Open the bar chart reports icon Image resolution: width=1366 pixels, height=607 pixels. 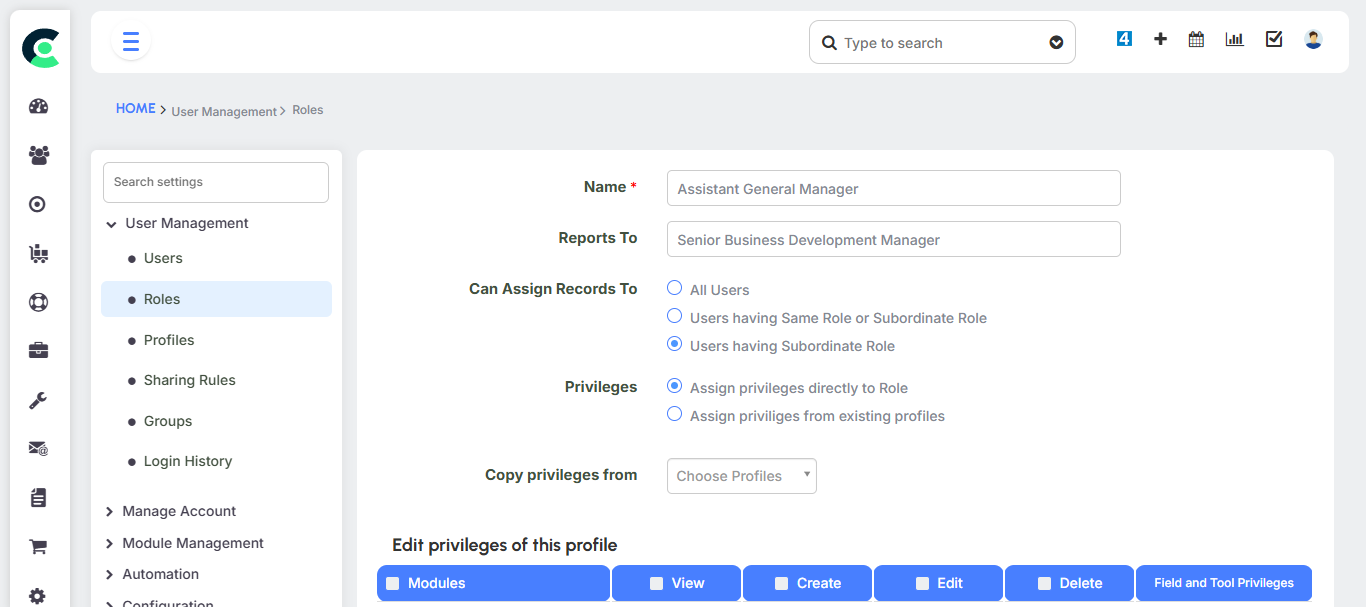(1235, 39)
